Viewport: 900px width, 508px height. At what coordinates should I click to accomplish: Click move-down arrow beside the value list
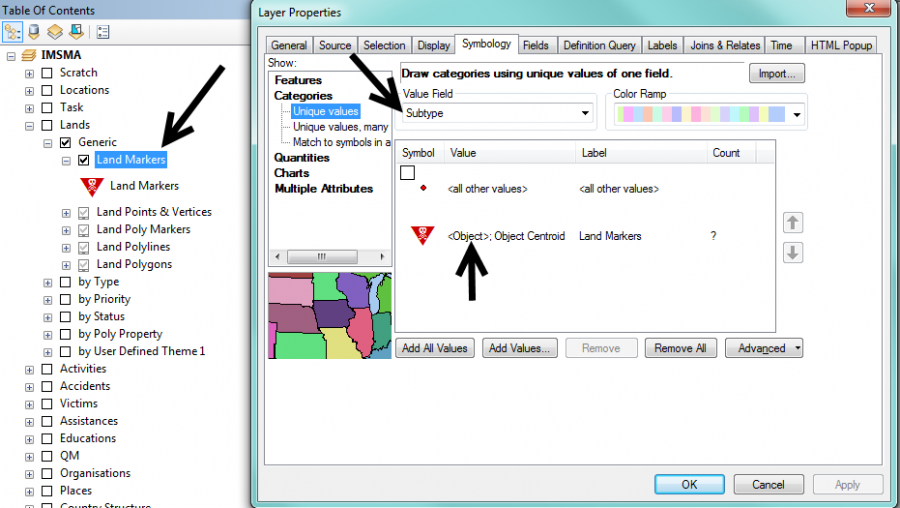(x=793, y=252)
